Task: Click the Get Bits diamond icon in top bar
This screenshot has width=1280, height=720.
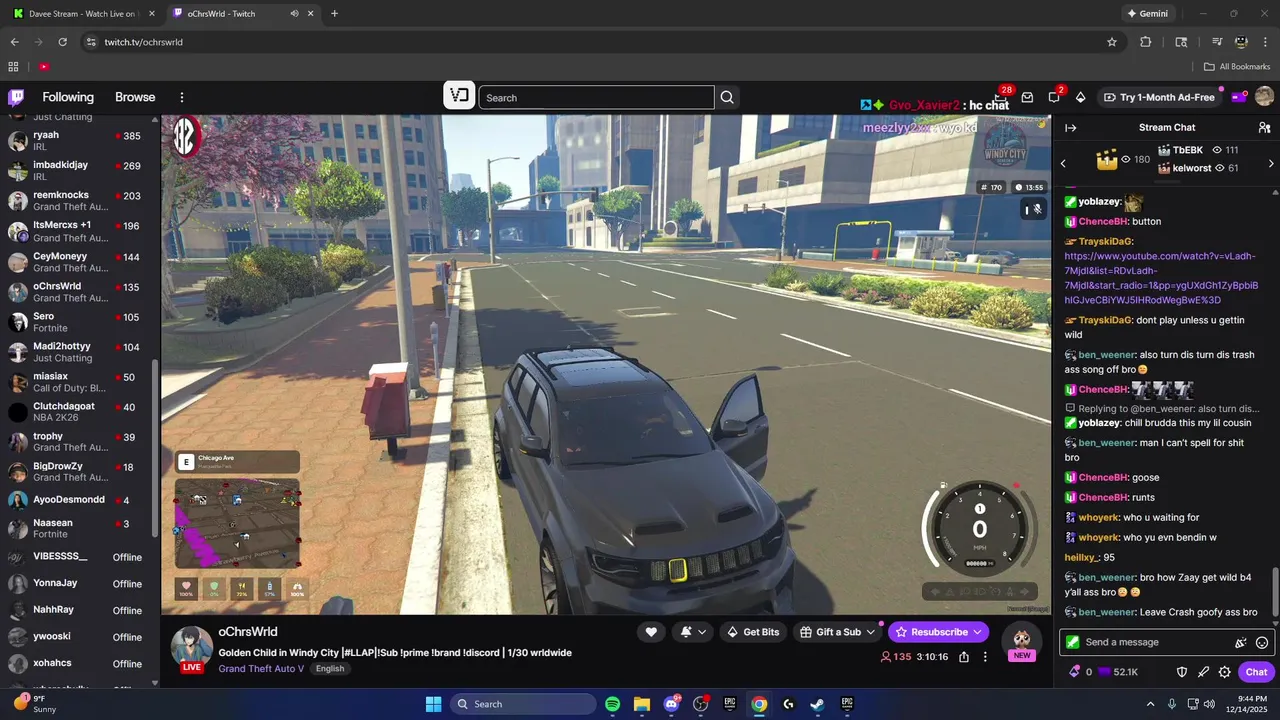Action: pos(1080,97)
